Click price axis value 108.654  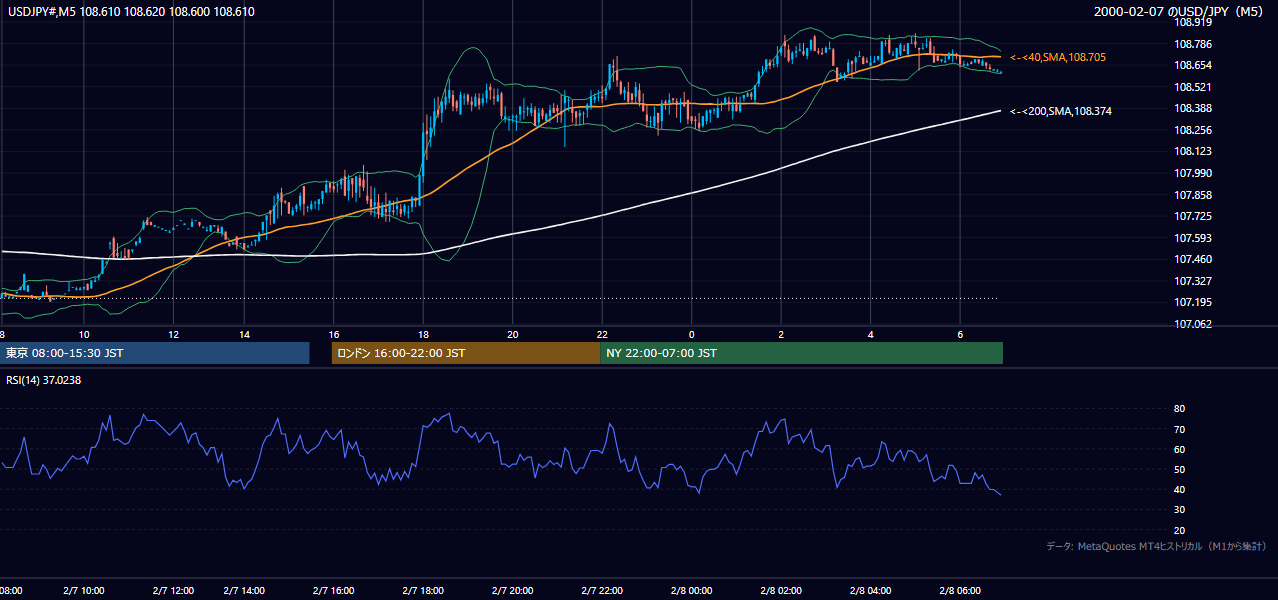[x=1192, y=65]
